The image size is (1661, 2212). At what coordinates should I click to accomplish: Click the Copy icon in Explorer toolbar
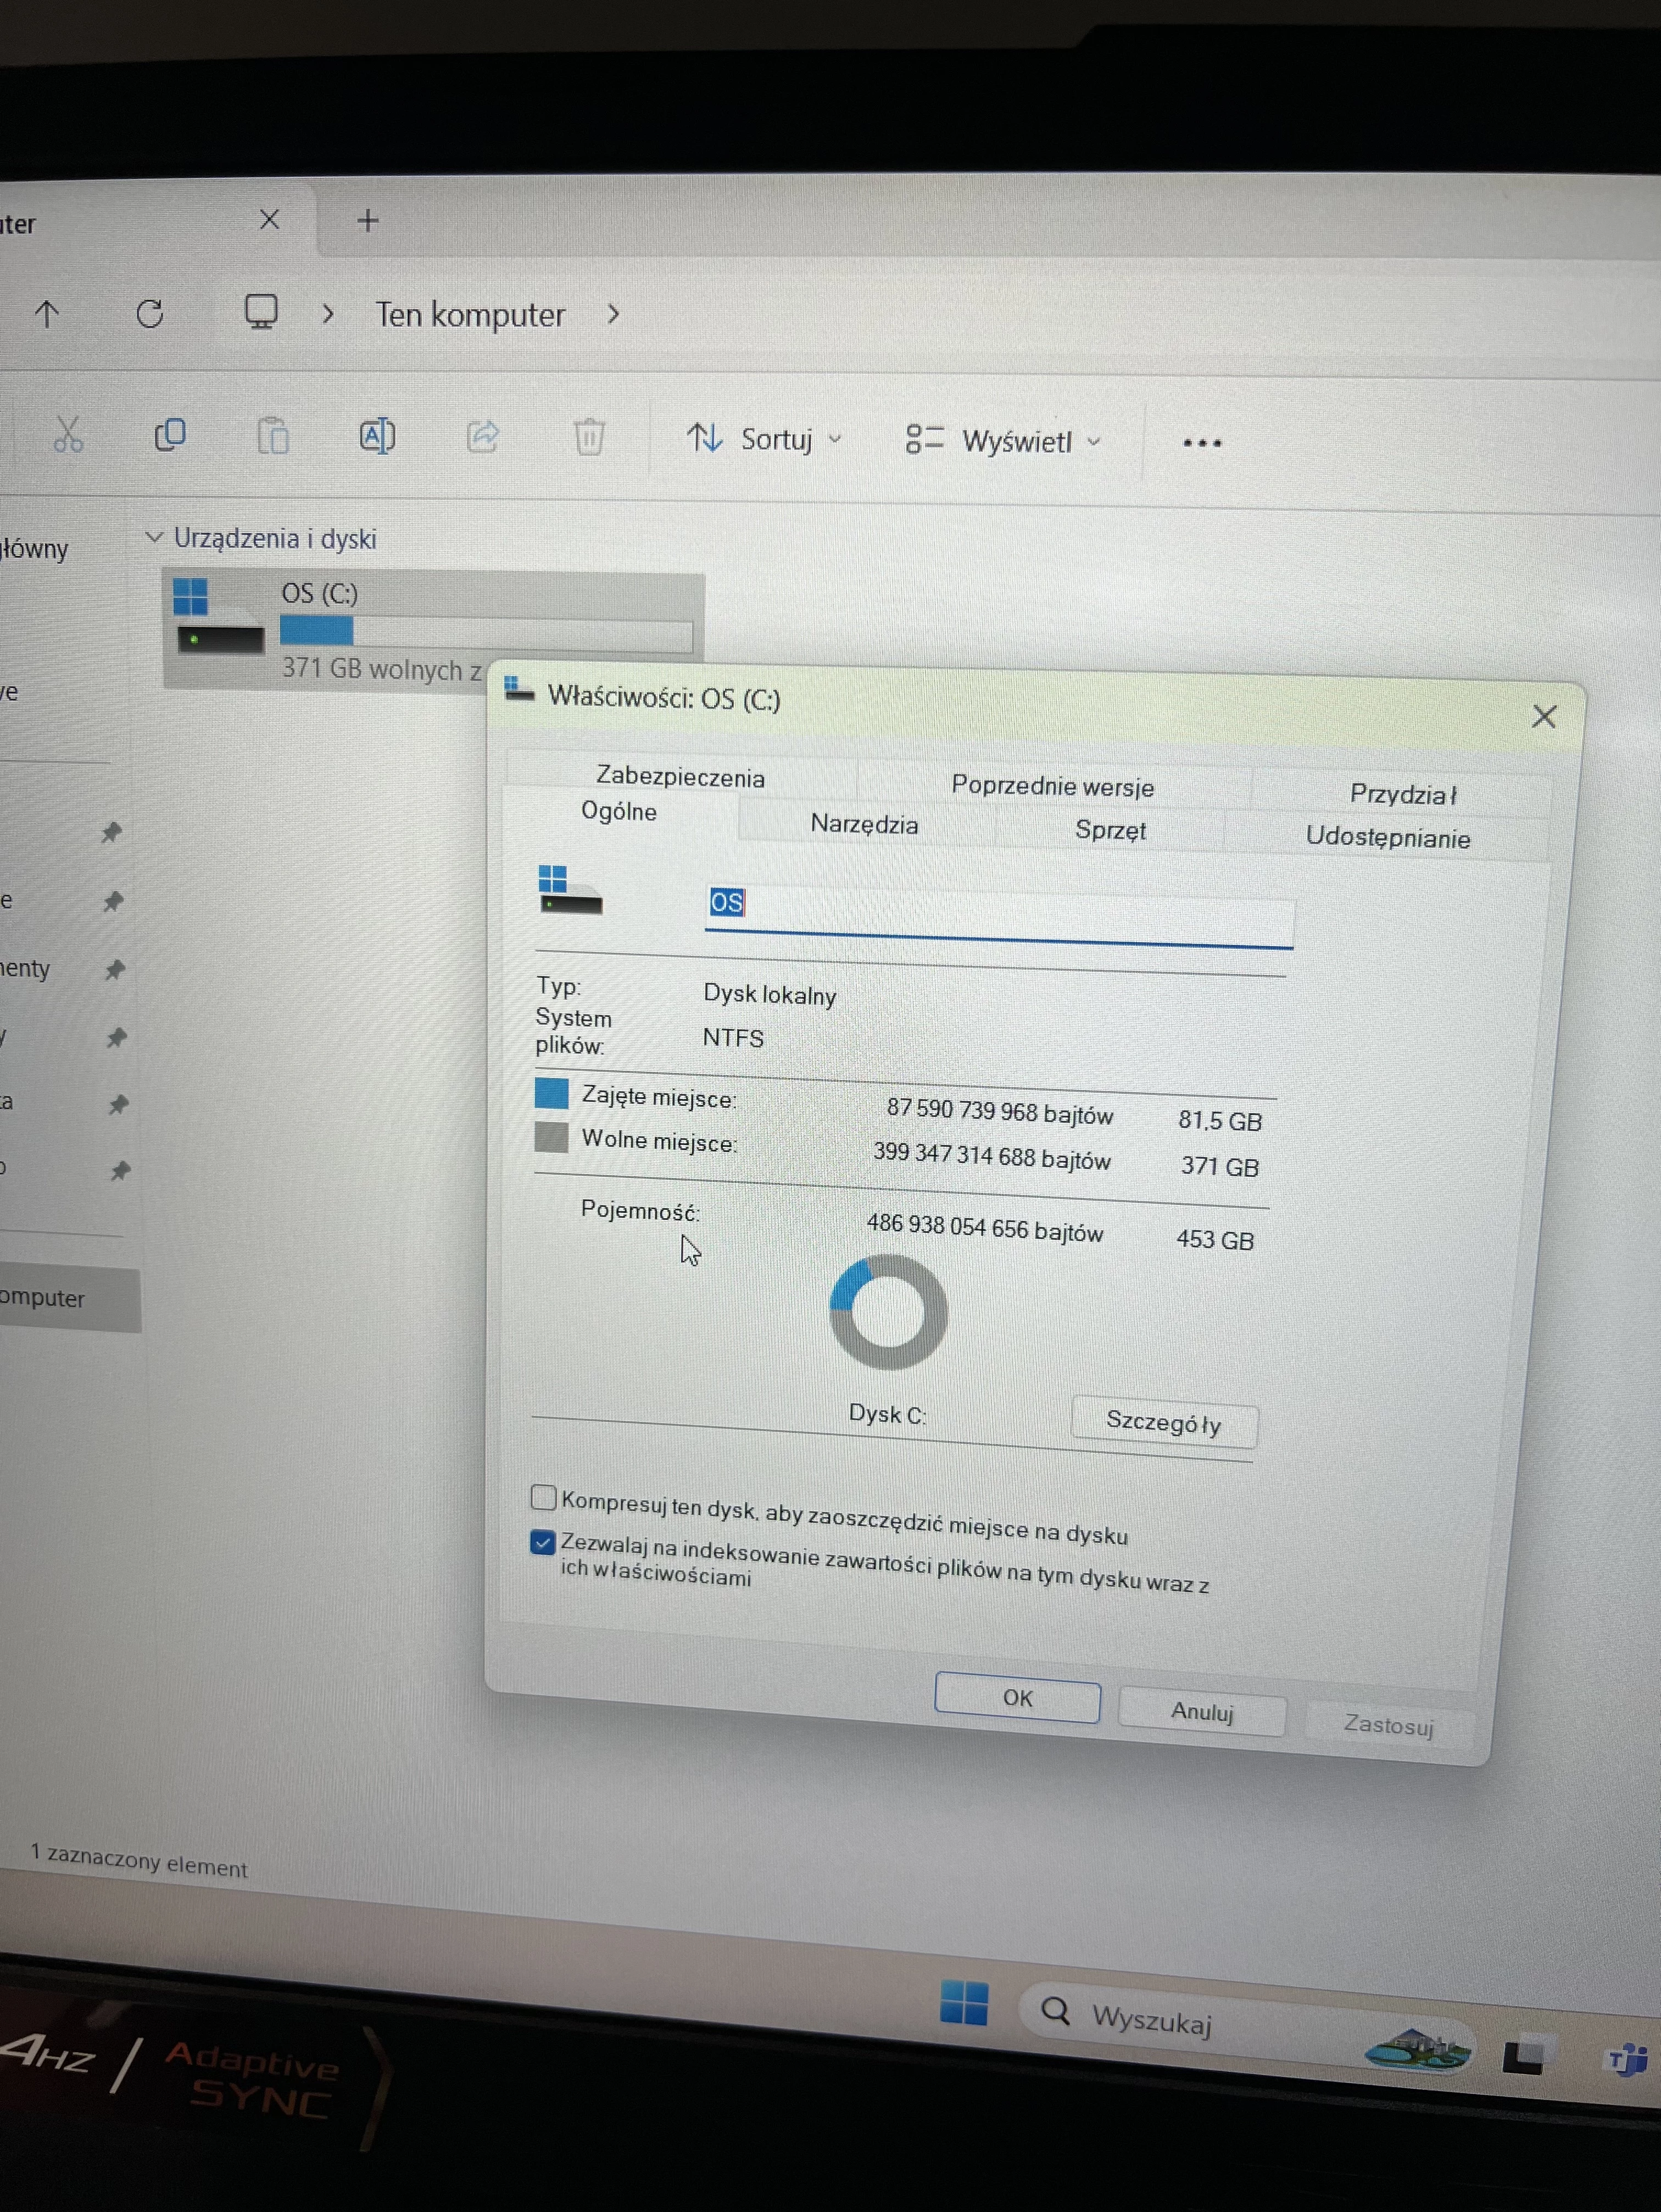[170, 435]
